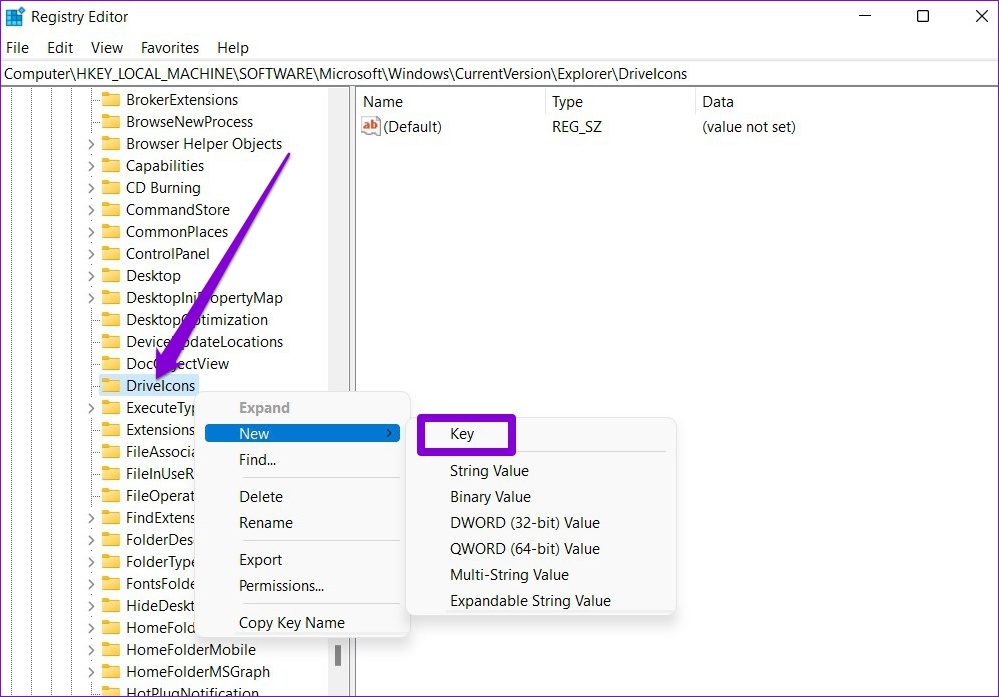Choose New in the context menu
This screenshot has height=697, width=999.
coord(302,433)
